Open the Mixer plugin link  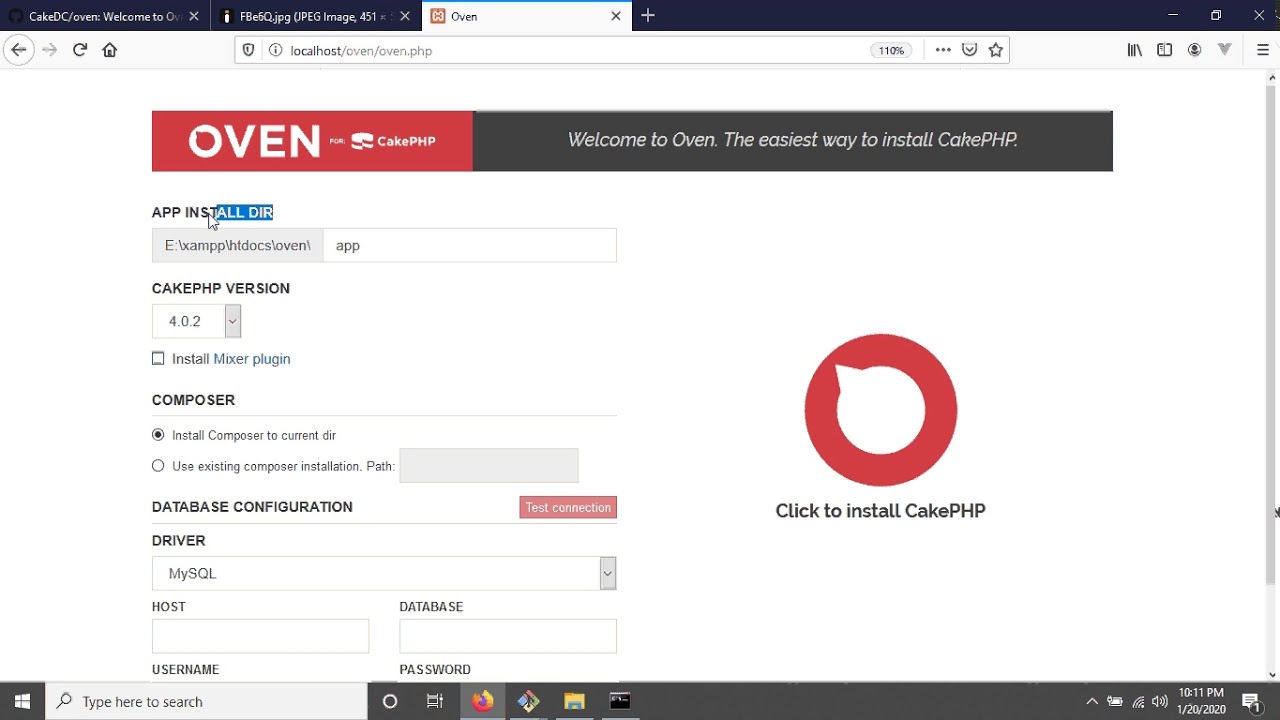pyautogui.click(x=252, y=359)
